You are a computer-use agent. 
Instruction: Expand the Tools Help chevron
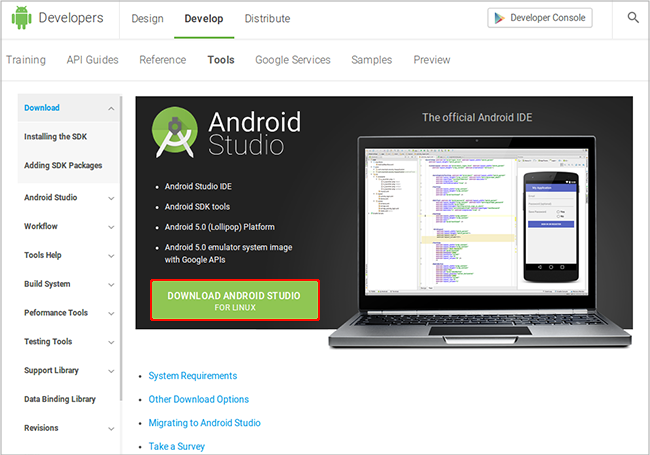pos(111,256)
